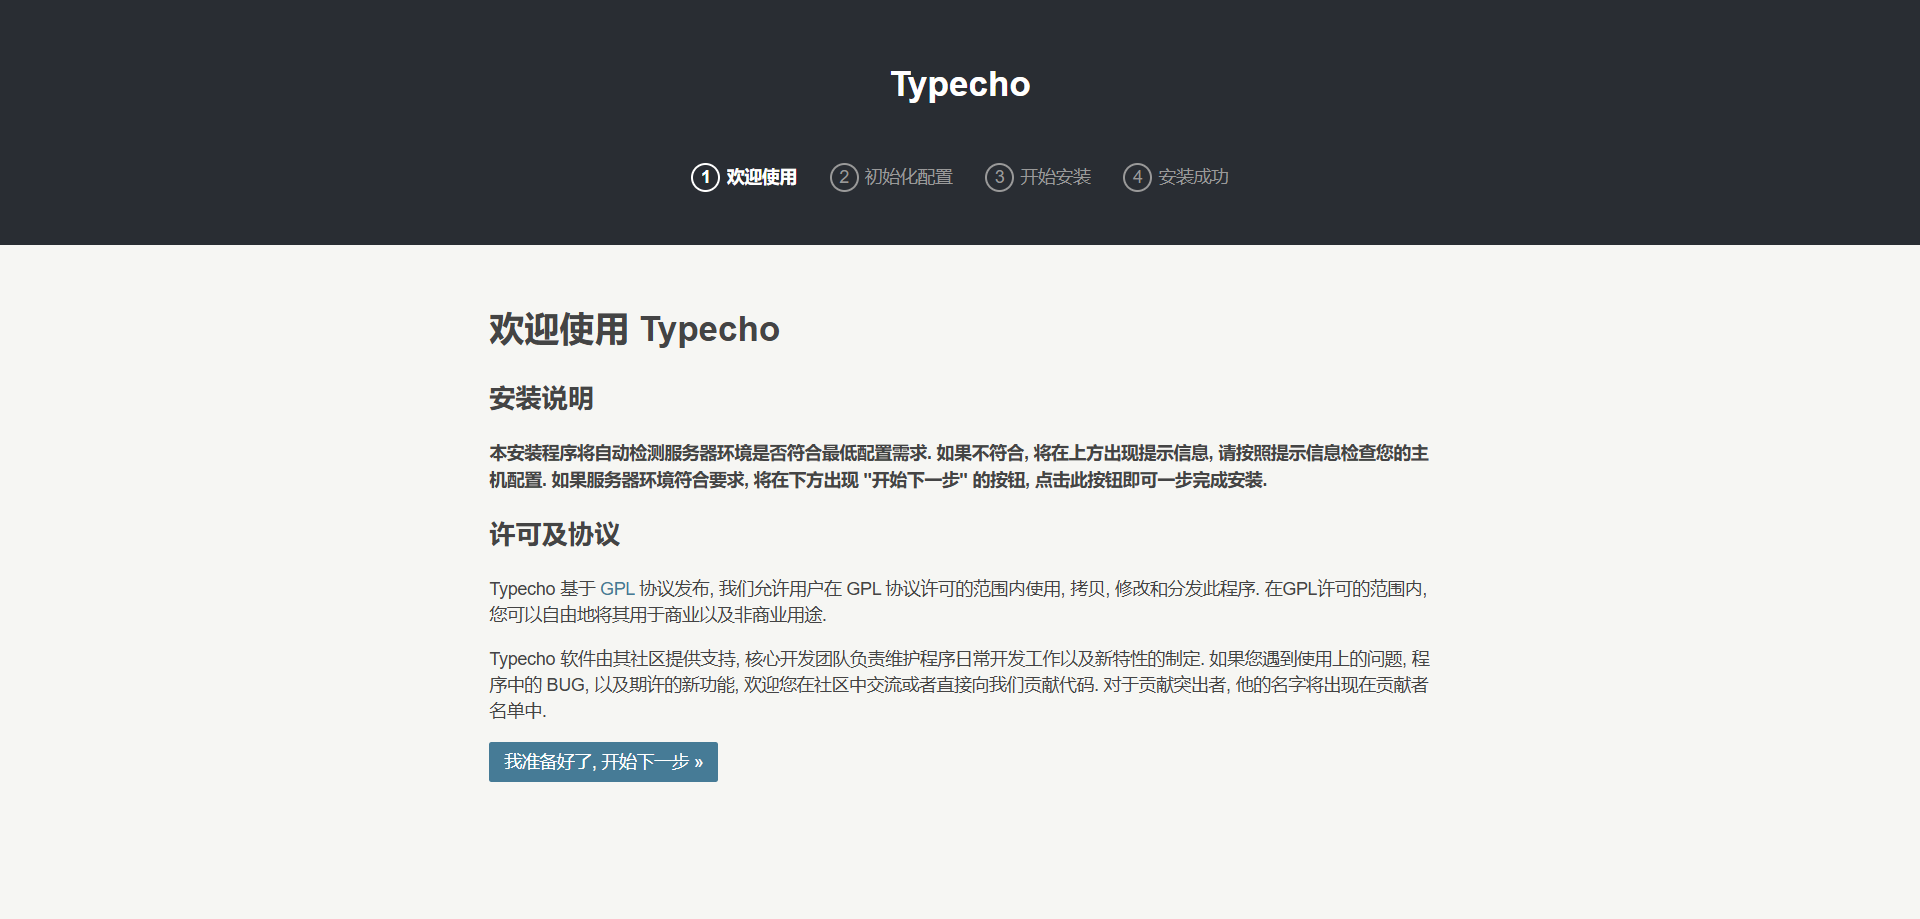Click the step 4 circled number icon
This screenshot has width=1920, height=919.
pos(1137,177)
